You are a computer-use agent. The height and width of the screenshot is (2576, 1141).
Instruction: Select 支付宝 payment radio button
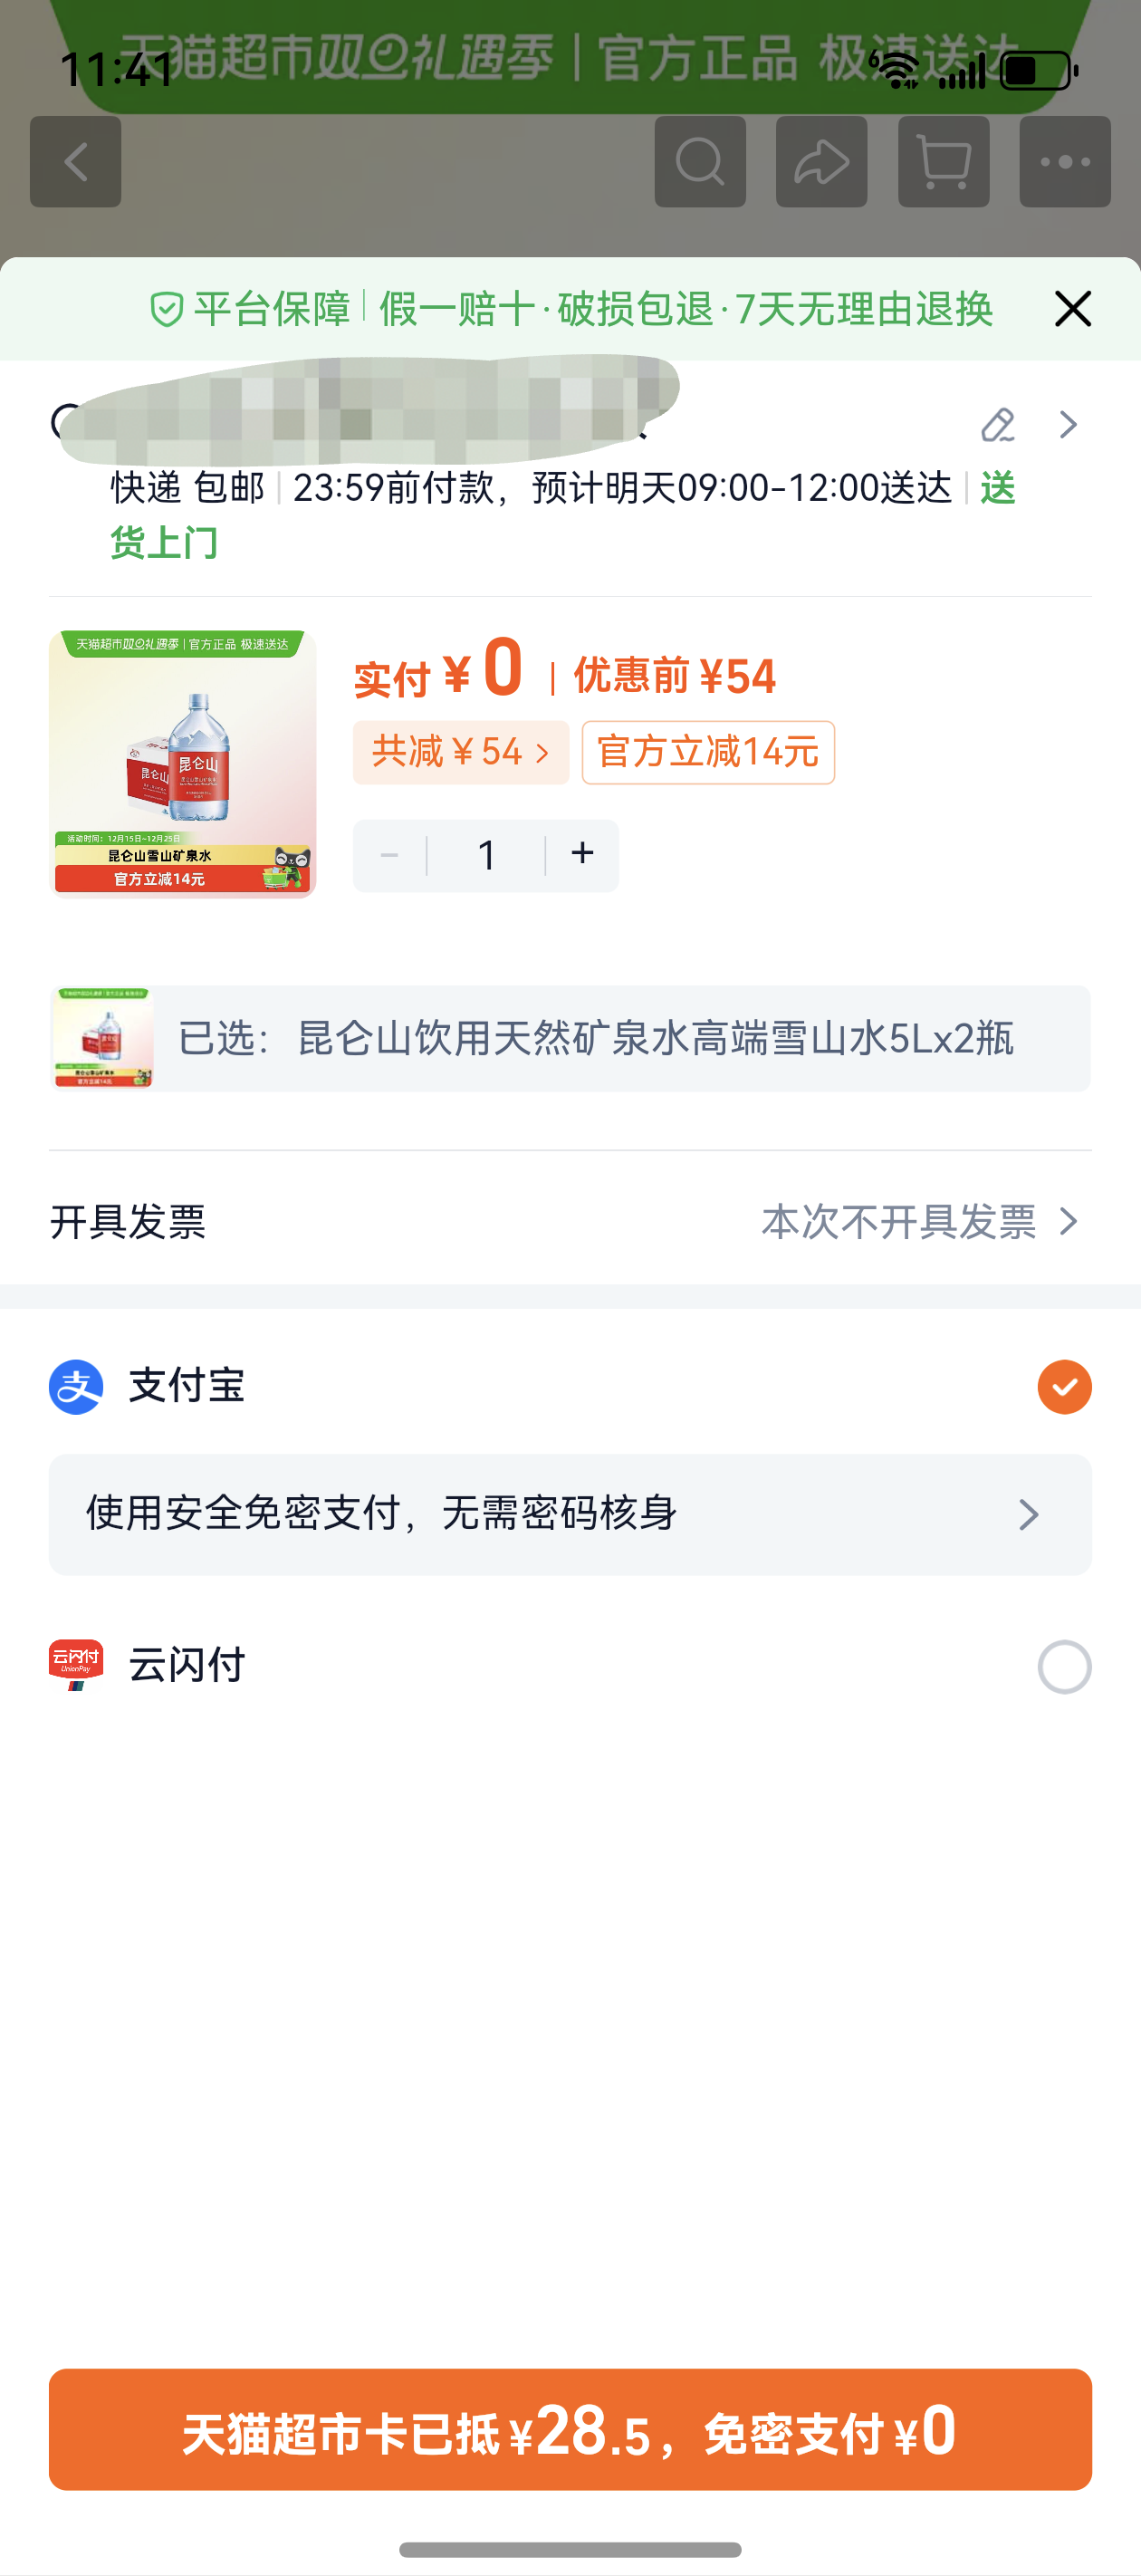(1064, 1387)
